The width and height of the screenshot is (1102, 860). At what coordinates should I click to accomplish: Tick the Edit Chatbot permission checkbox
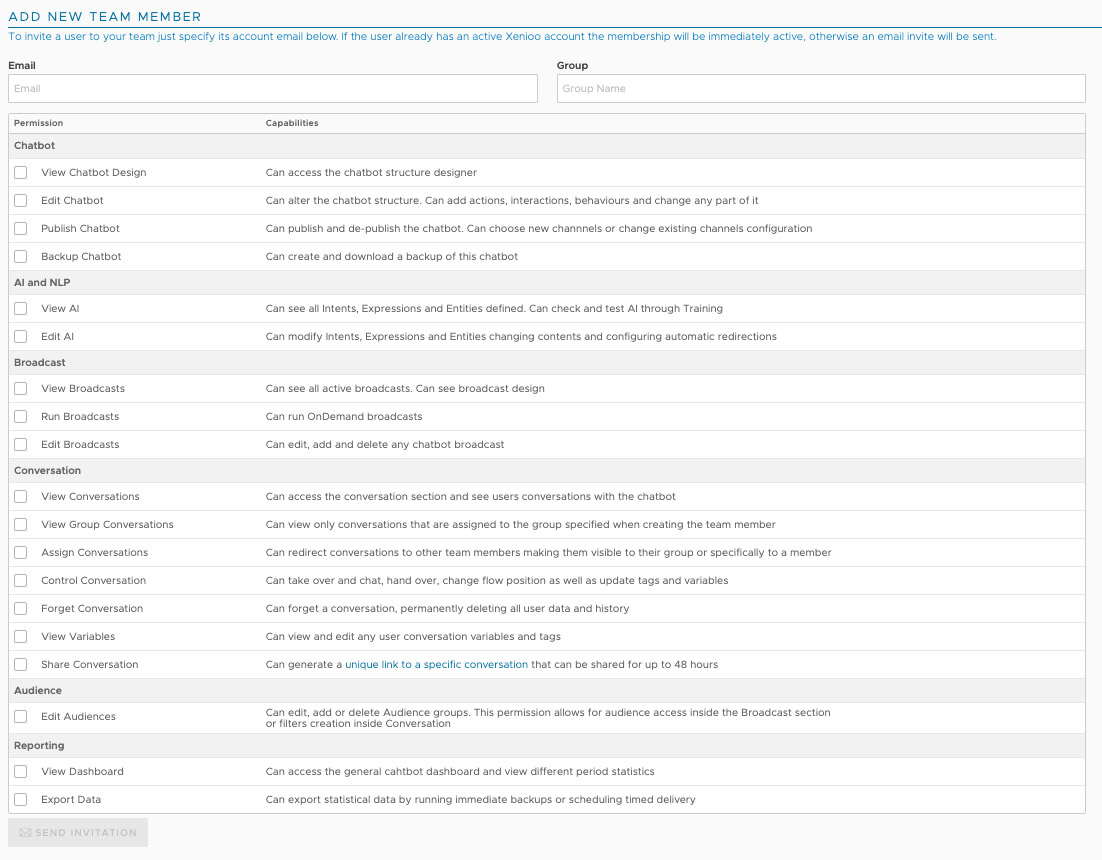pos(21,200)
